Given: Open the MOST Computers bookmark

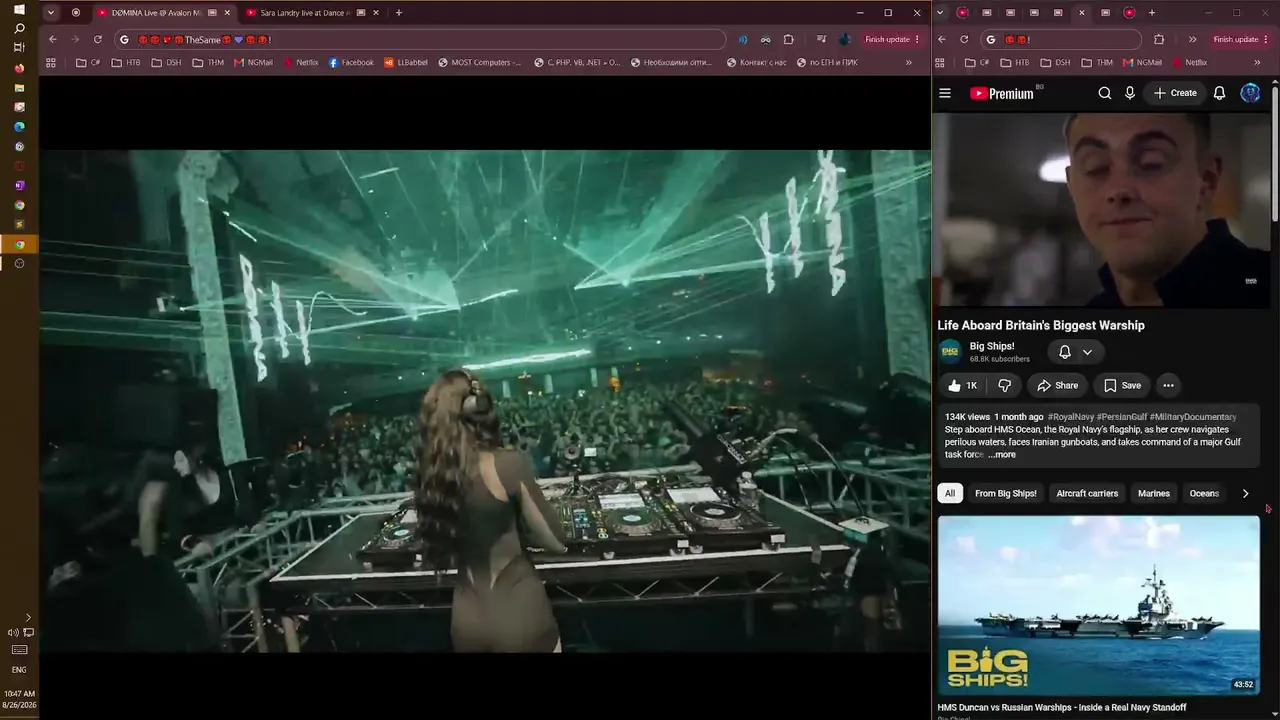Looking at the screenshot, I should (480, 62).
